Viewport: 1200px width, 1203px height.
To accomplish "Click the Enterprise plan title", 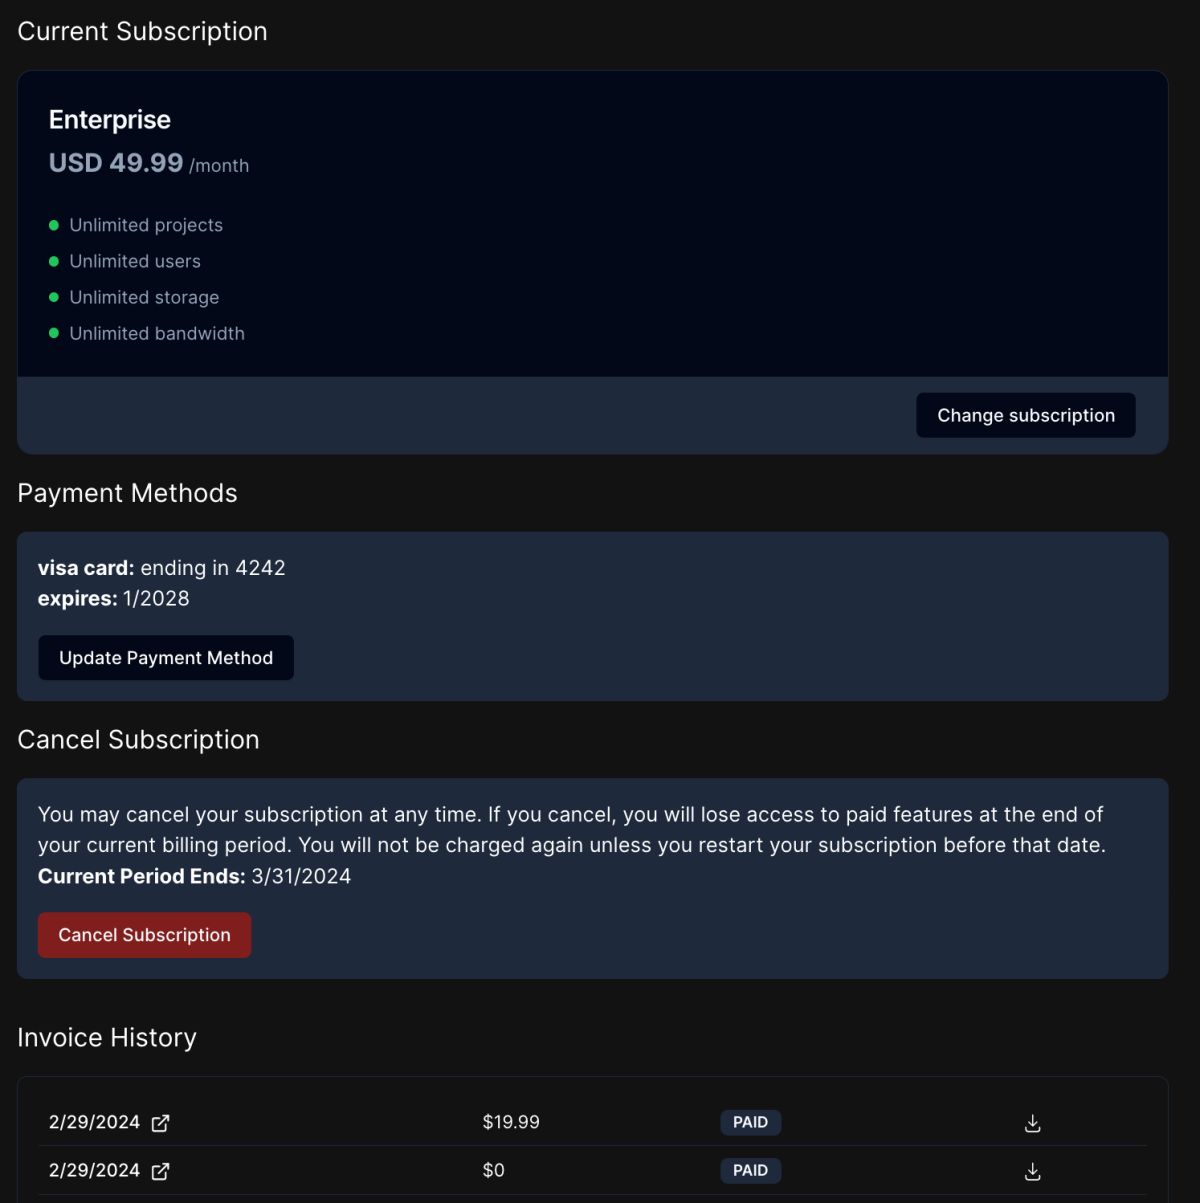I will (x=110, y=120).
